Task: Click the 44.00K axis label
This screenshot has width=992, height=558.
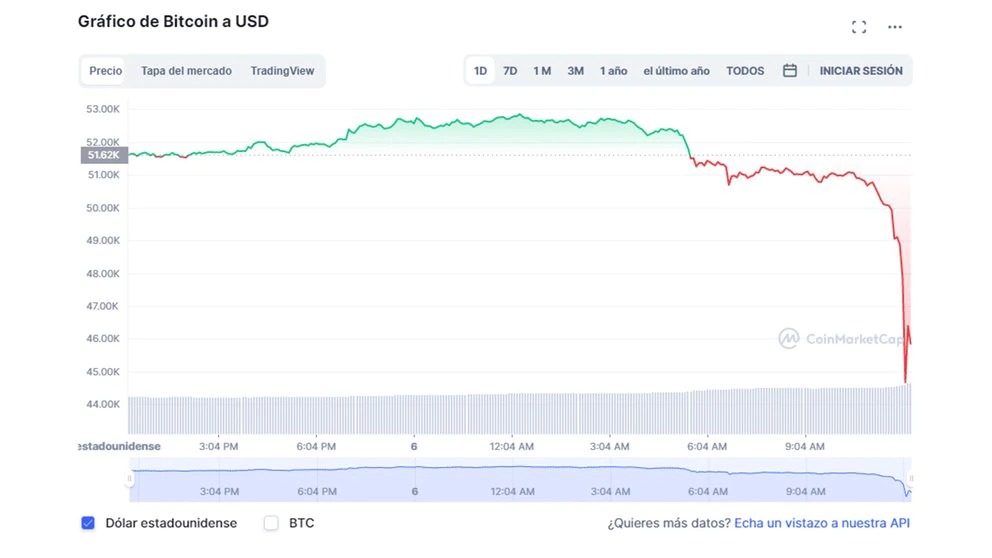Action: [102, 404]
